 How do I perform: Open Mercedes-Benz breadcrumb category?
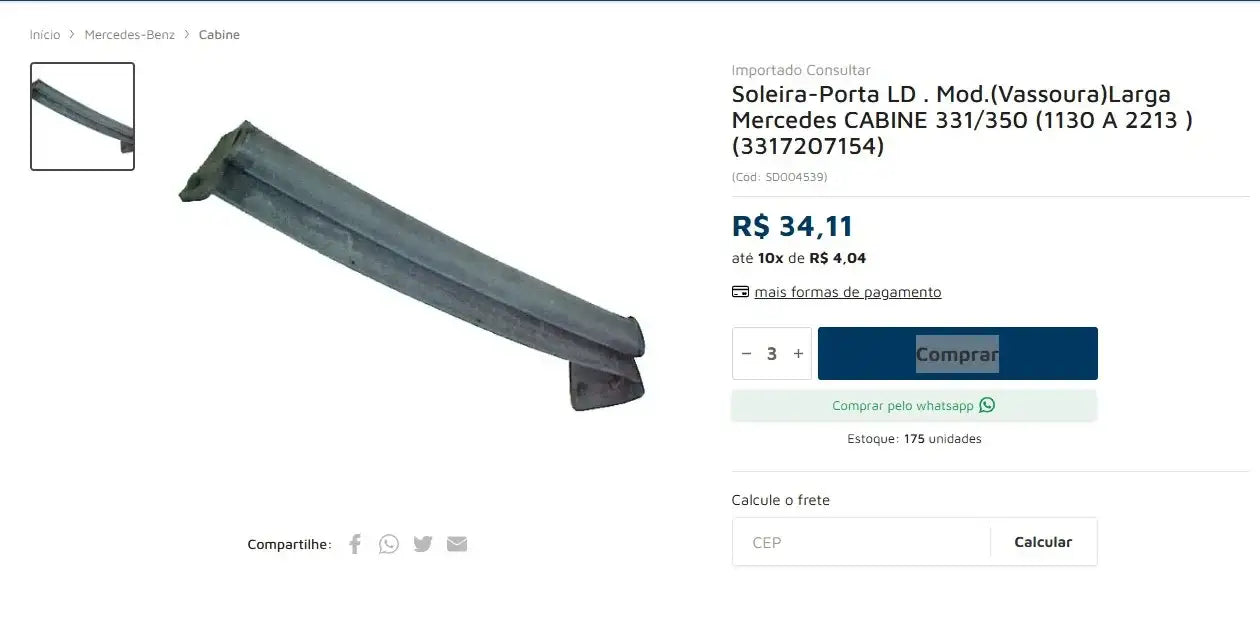(x=130, y=35)
